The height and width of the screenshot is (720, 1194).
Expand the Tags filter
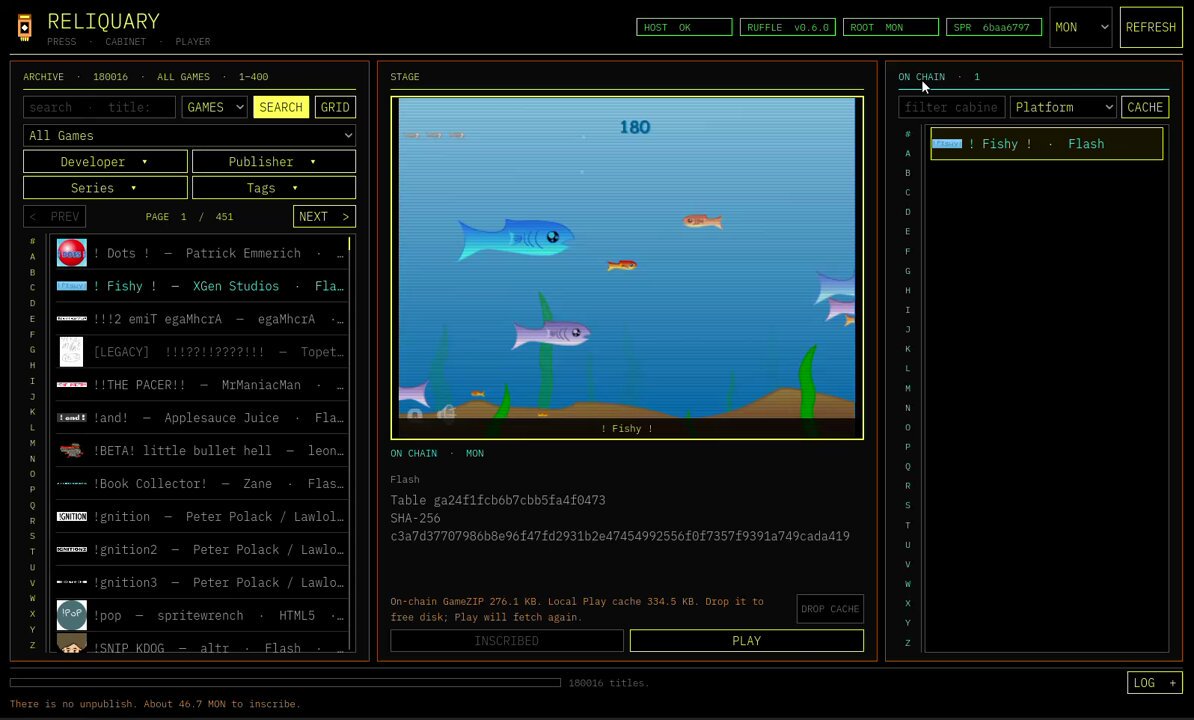(x=274, y=188)
